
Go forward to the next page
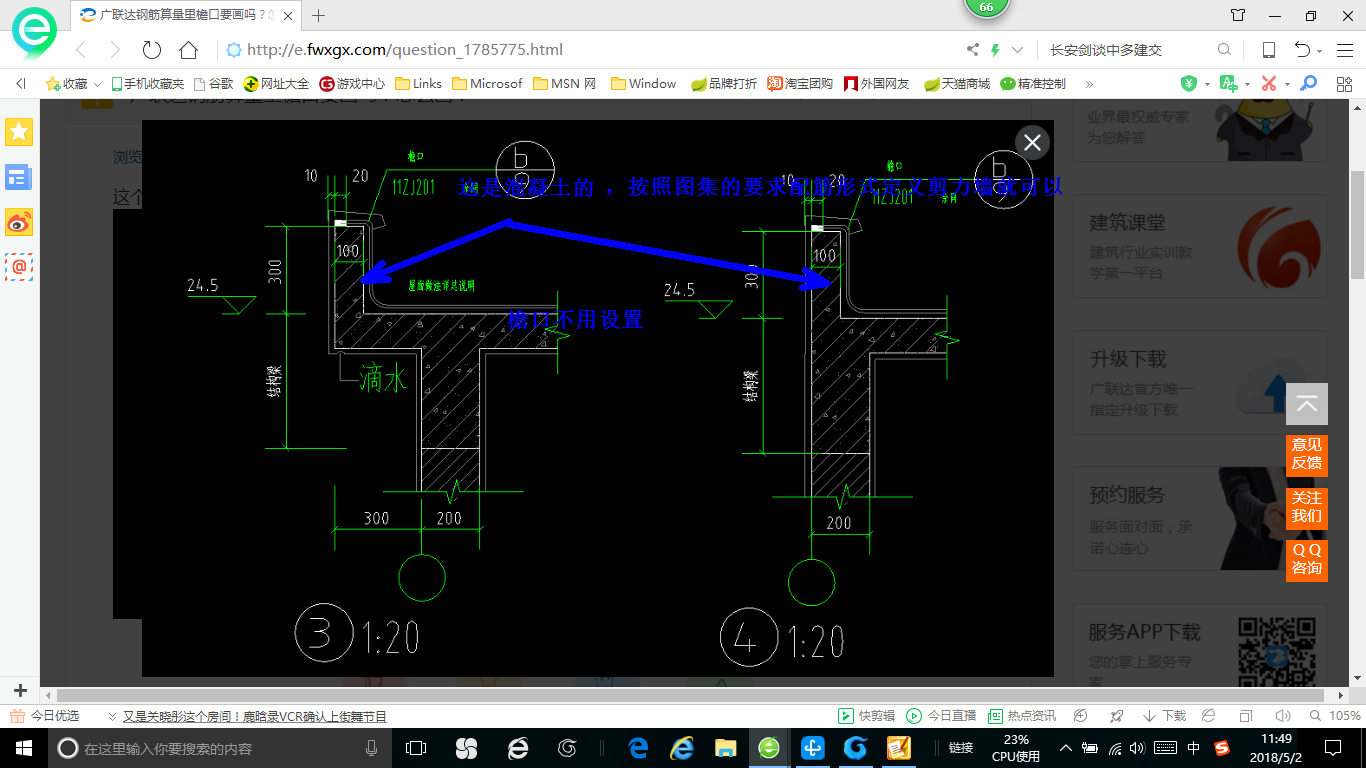pyautogui.click(x=115, y=50)
